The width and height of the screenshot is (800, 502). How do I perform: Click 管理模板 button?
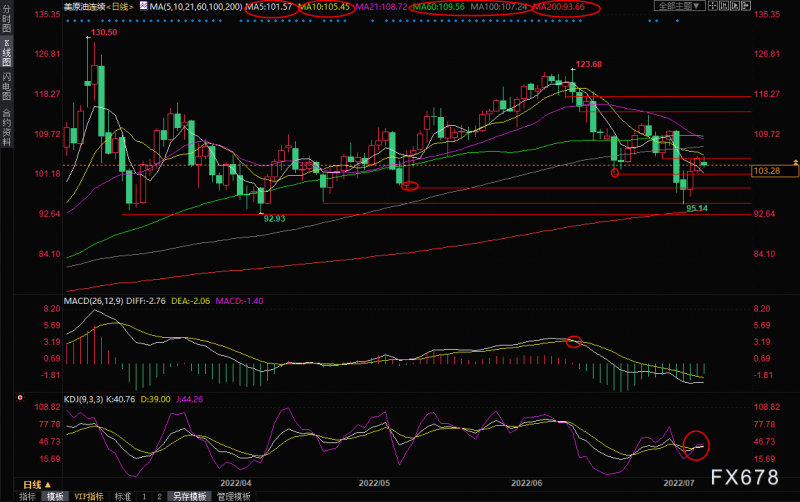pyautogui.click(x=234, y=496)
